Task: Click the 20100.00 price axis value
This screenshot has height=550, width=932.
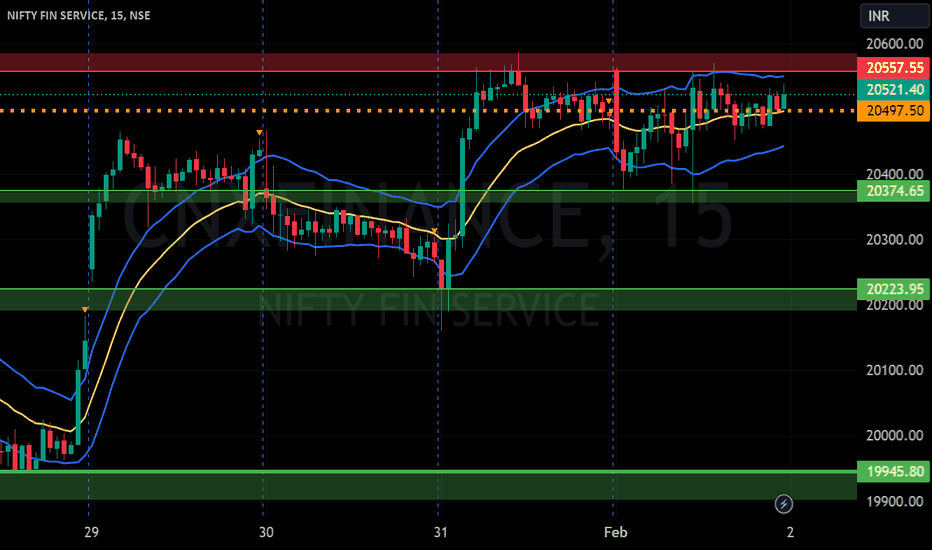Action: pyautogui.click(x=895, y=370)
